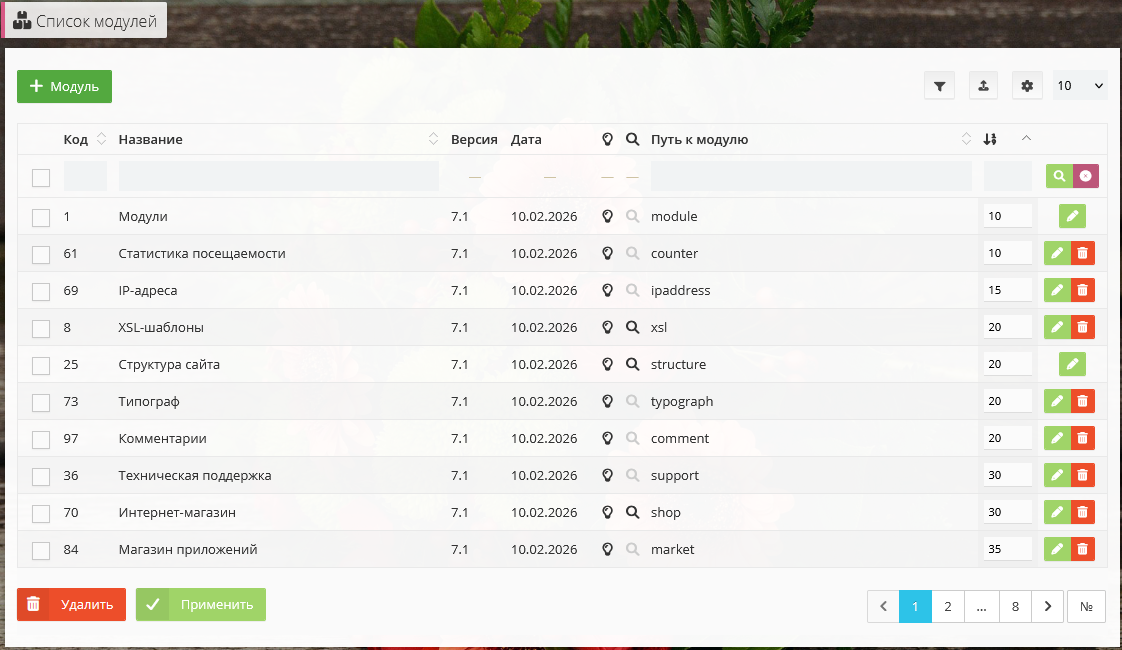Sort by Путь к модулю arrows
Screen dimensions: 1122x650
point(966,139)
